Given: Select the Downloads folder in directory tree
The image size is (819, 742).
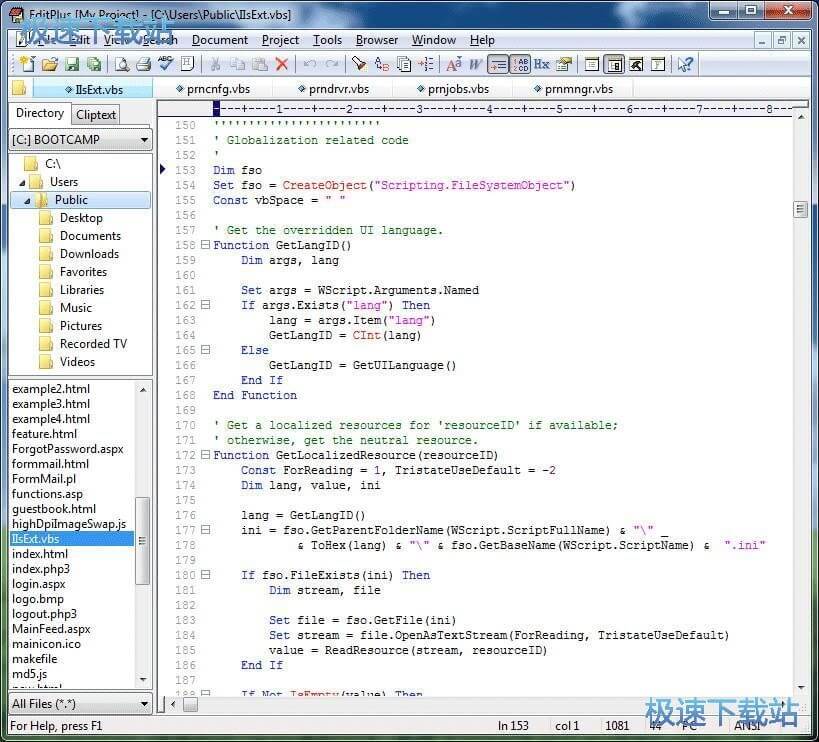Looking at the screenshot, I should [x=89, y=254].
